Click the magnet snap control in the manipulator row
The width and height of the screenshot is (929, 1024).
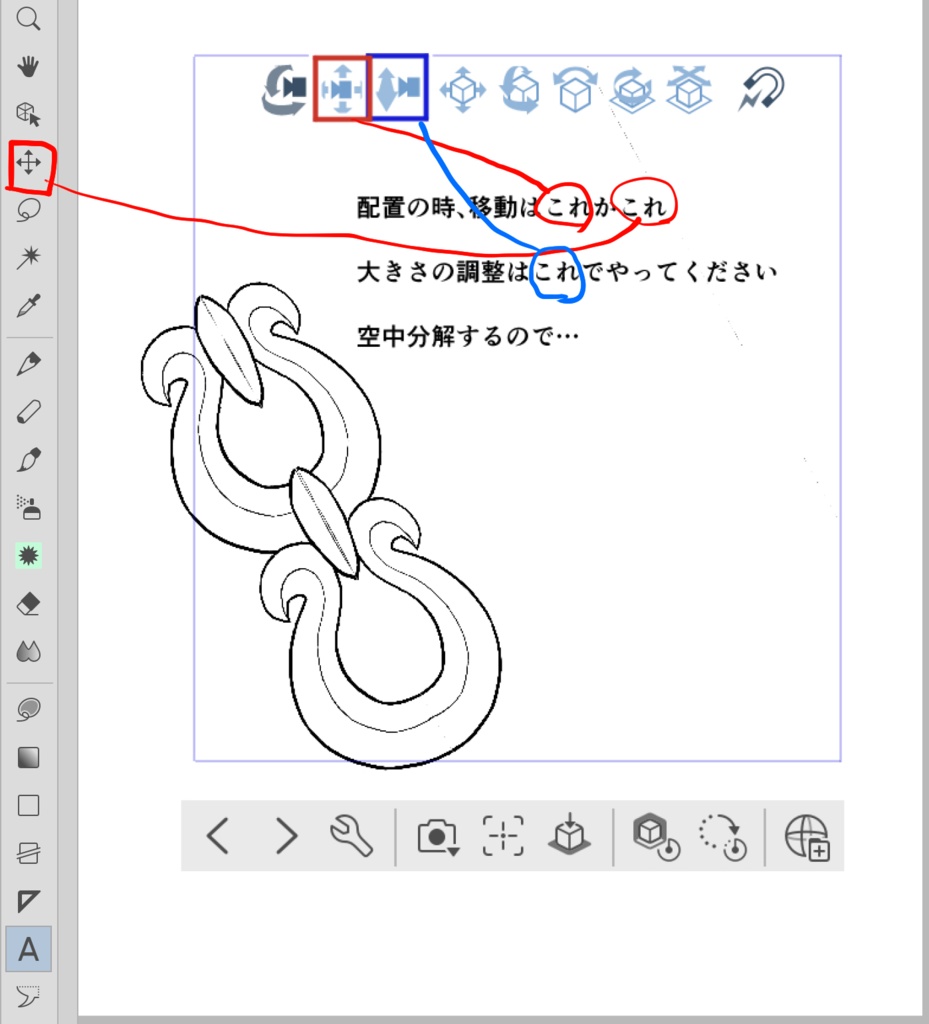coord(762,88)
